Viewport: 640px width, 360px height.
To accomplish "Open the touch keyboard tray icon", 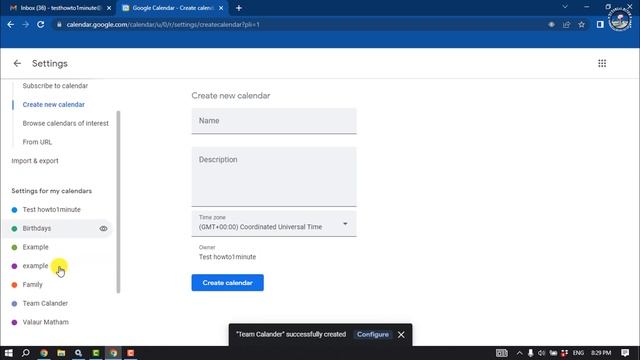I will 502,353.
